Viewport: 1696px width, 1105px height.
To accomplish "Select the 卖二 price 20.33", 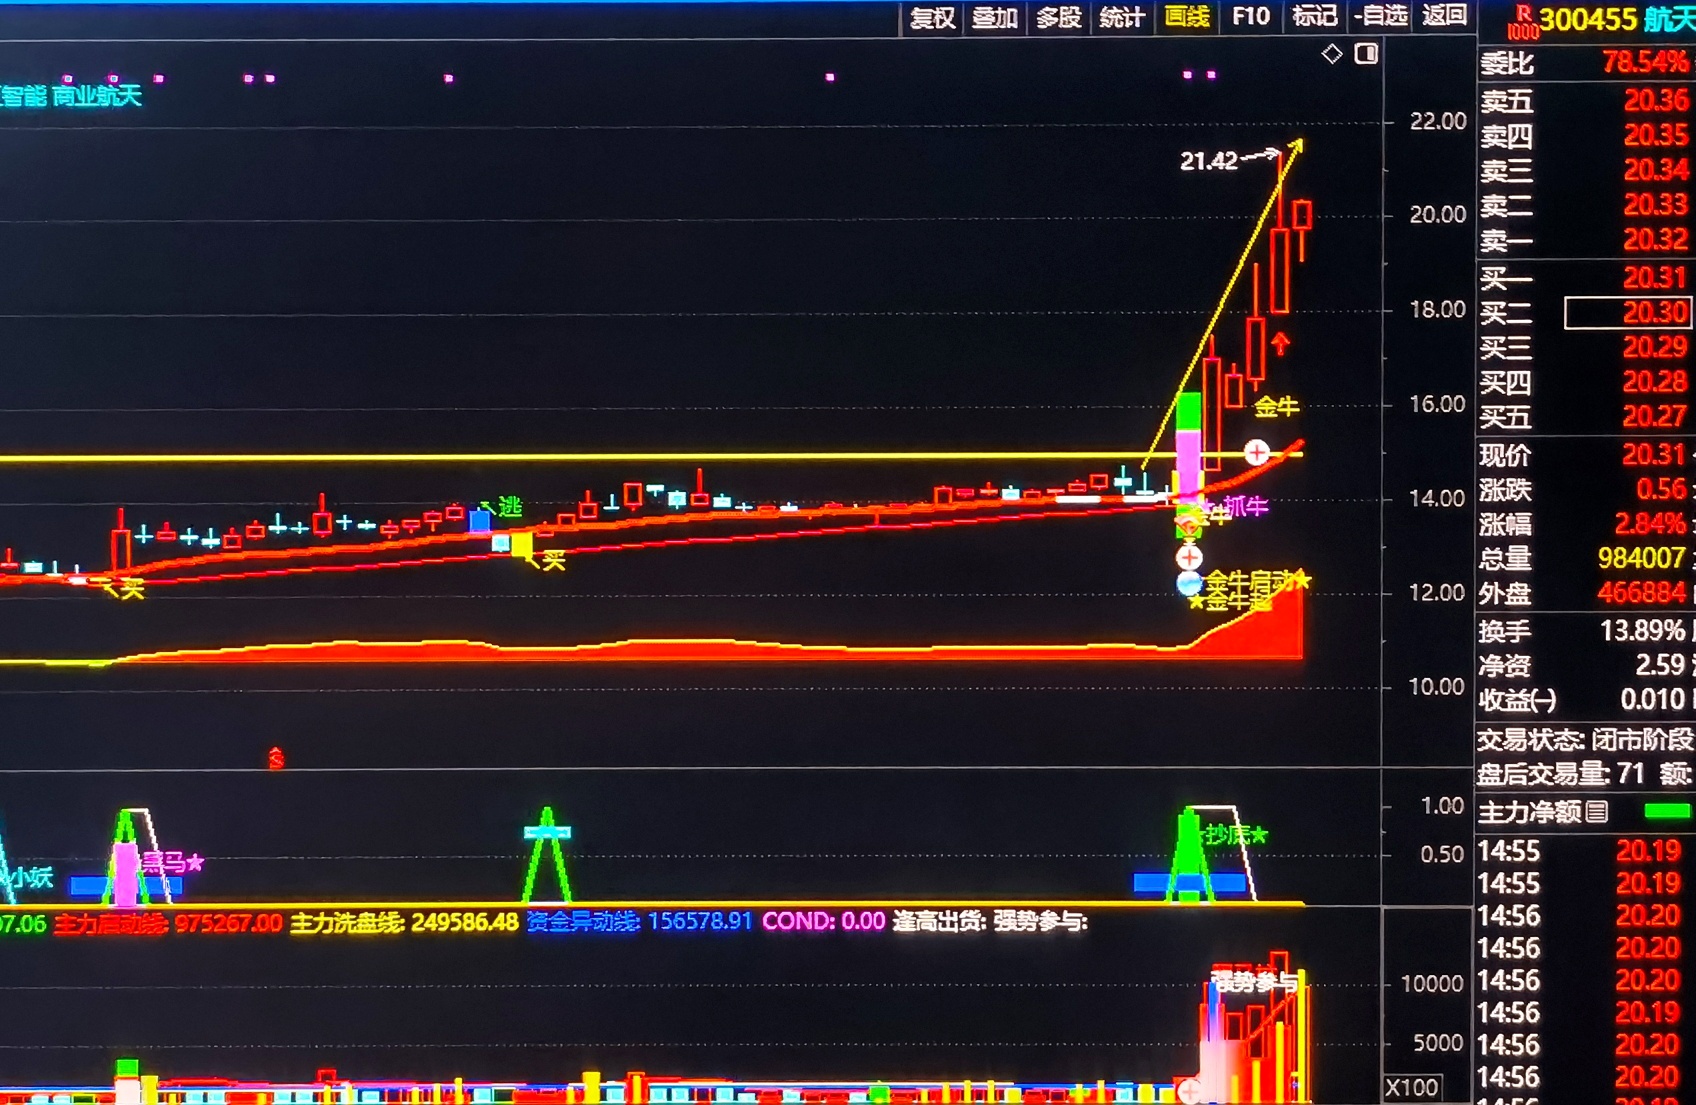I will tap(1656, 205).
